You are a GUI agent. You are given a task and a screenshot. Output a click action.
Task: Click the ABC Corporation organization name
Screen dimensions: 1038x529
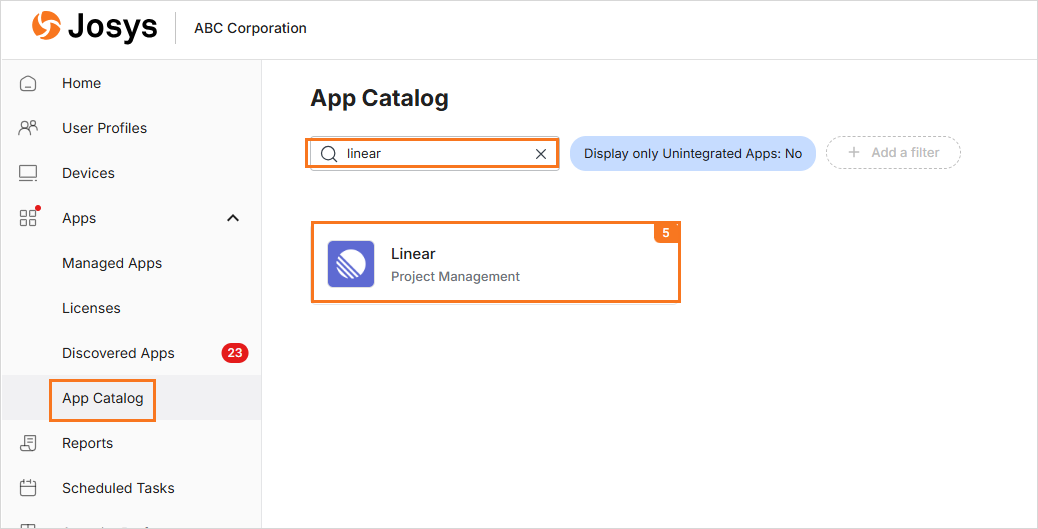(x=250, y=28)
